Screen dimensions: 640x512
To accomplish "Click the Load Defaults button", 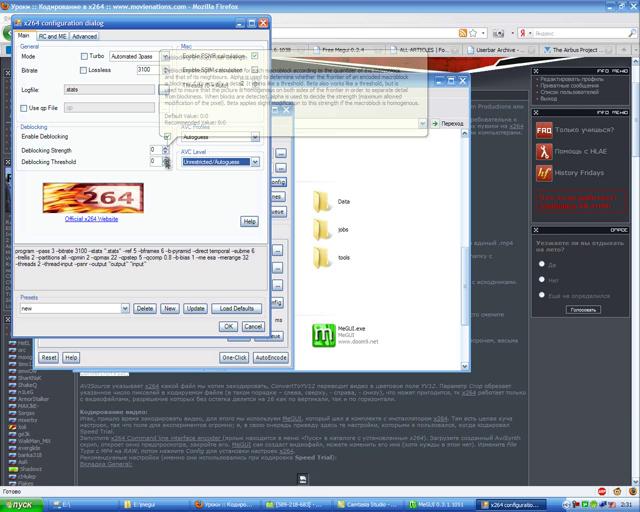I will coord(237,309).
